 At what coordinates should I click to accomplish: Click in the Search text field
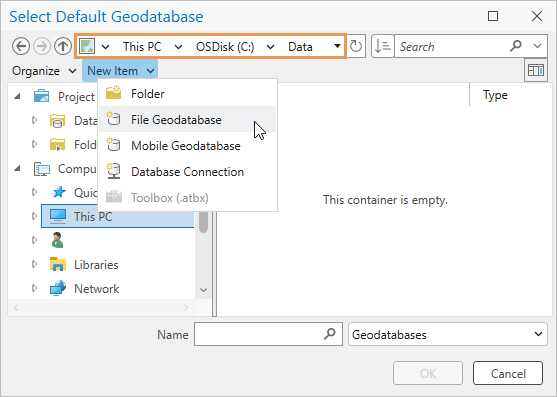pos(451,46)
